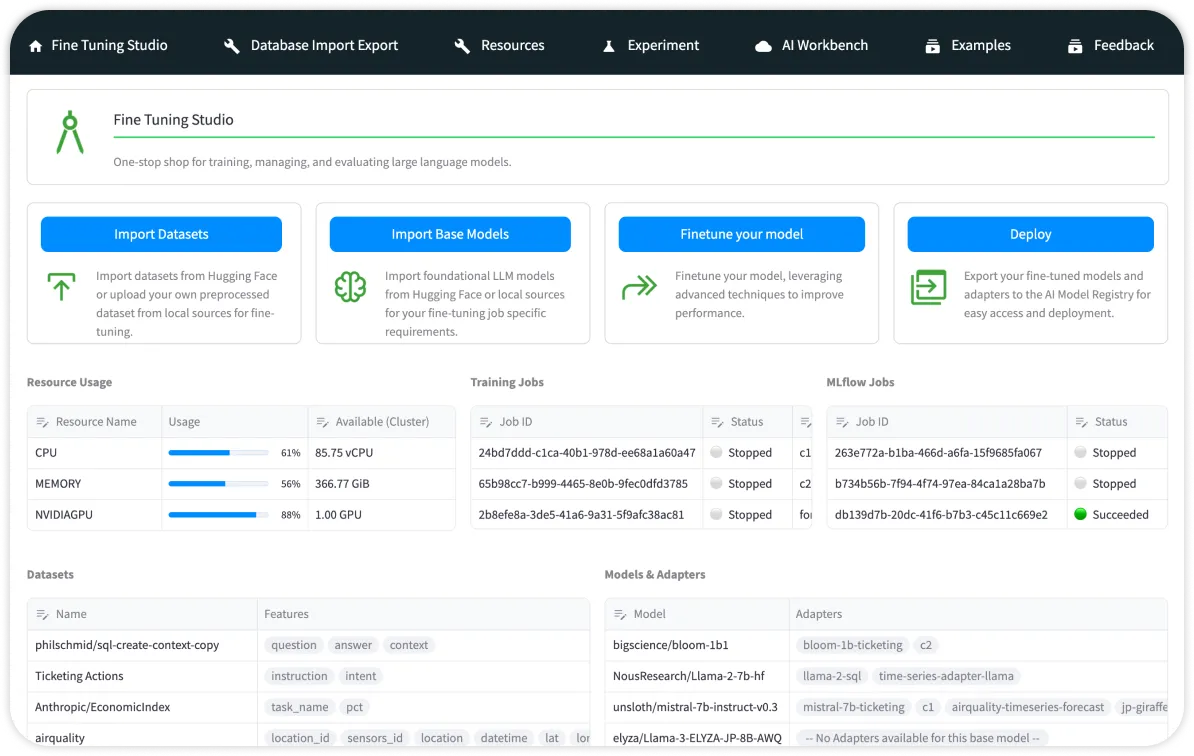The width and height of the screenshot is (1194, 756).
Task: Select model unsloth/mistral-7b-instruct-v0.3
Action: click(x=695, y=707)
